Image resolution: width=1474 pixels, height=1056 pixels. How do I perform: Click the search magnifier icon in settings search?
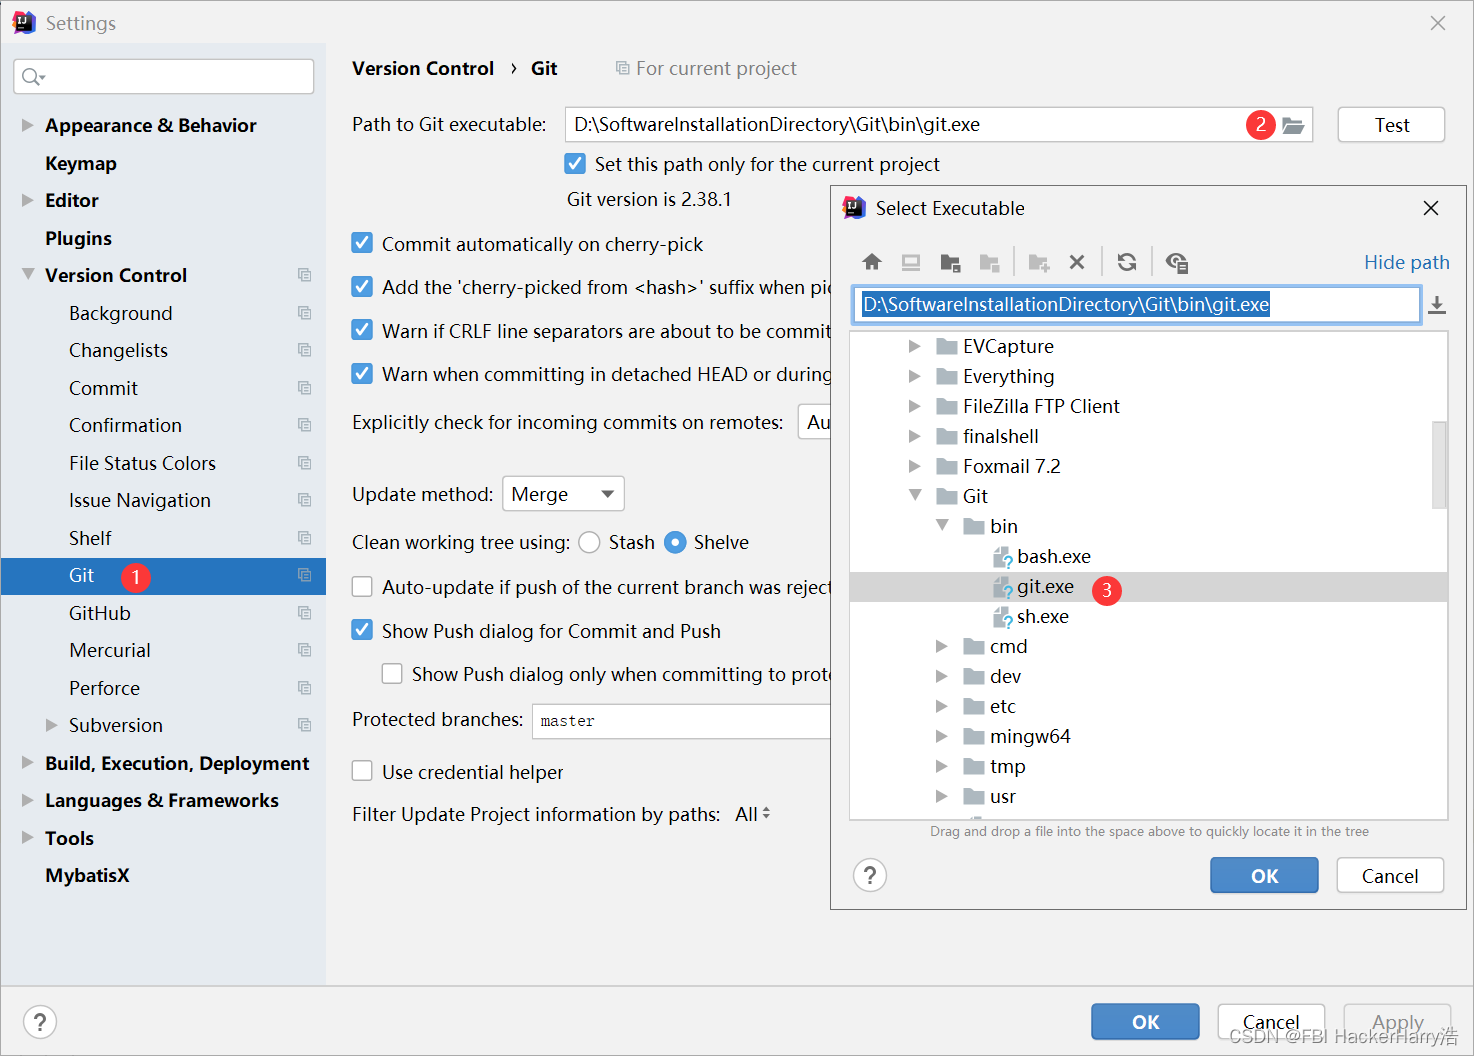(x=33, y=77)
